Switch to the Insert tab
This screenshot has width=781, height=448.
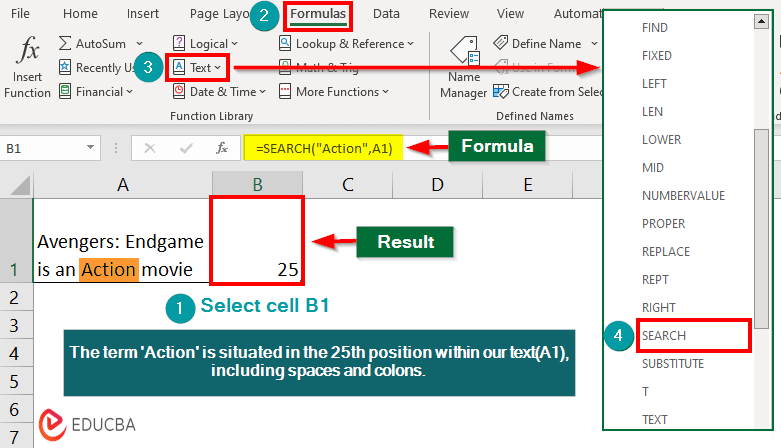pos(142,13)
